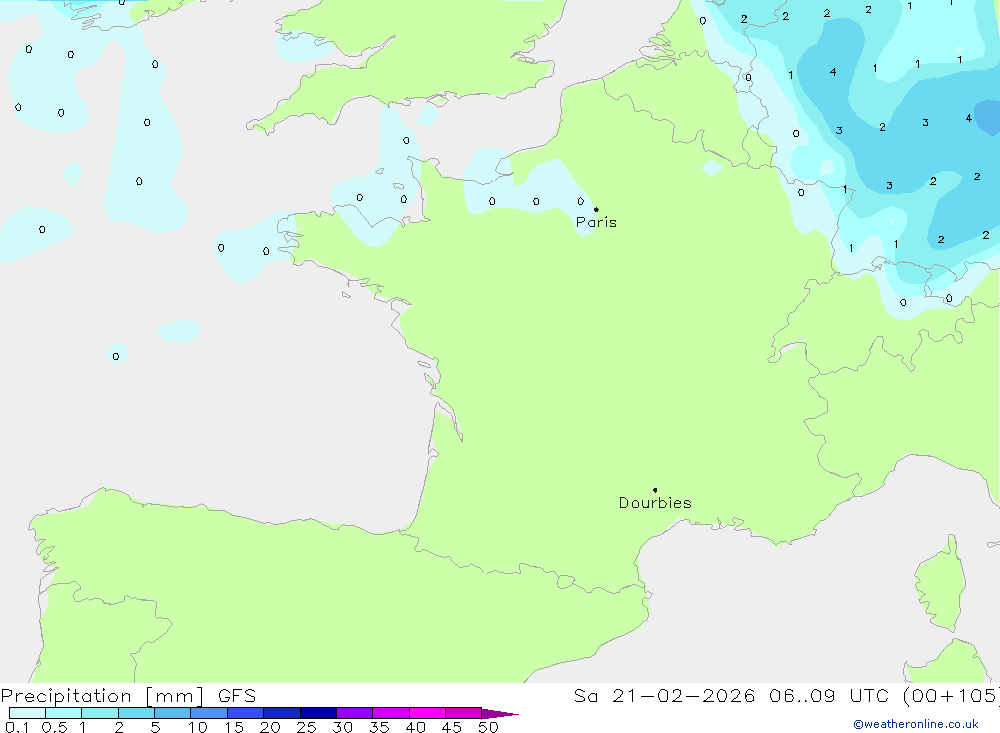Click the "GFS" model label
This screenshot has width=1000, height=733.
click(237, 696)
